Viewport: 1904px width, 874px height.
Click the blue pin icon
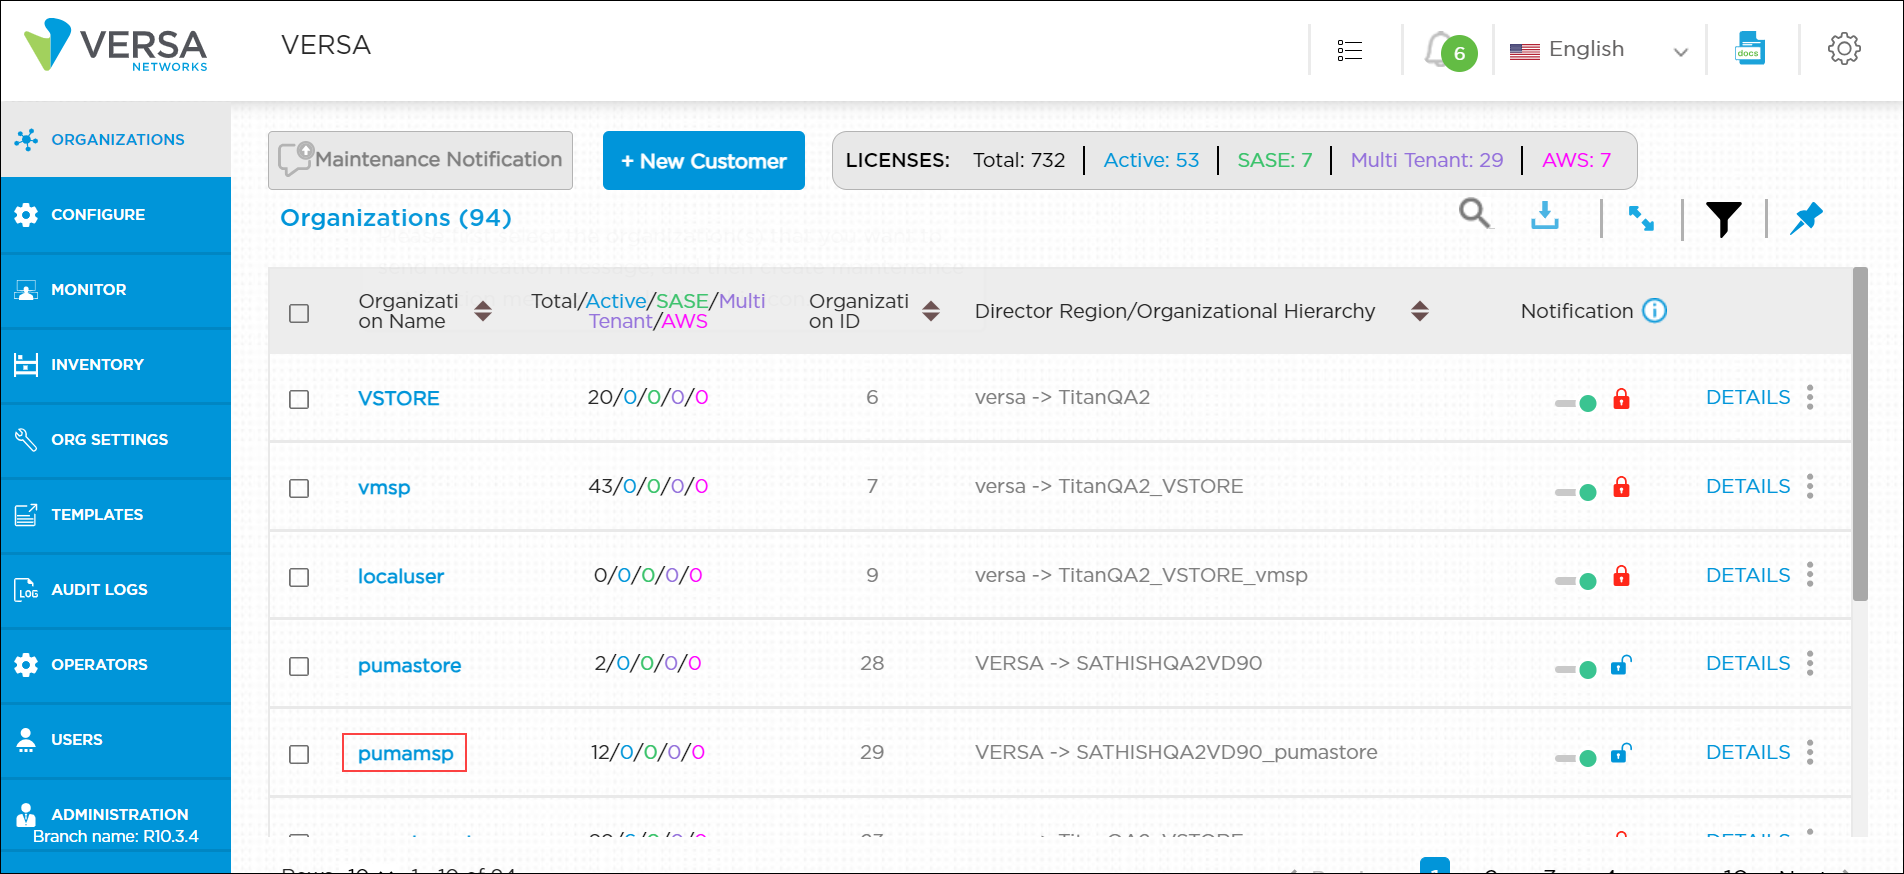(1806, 218)
